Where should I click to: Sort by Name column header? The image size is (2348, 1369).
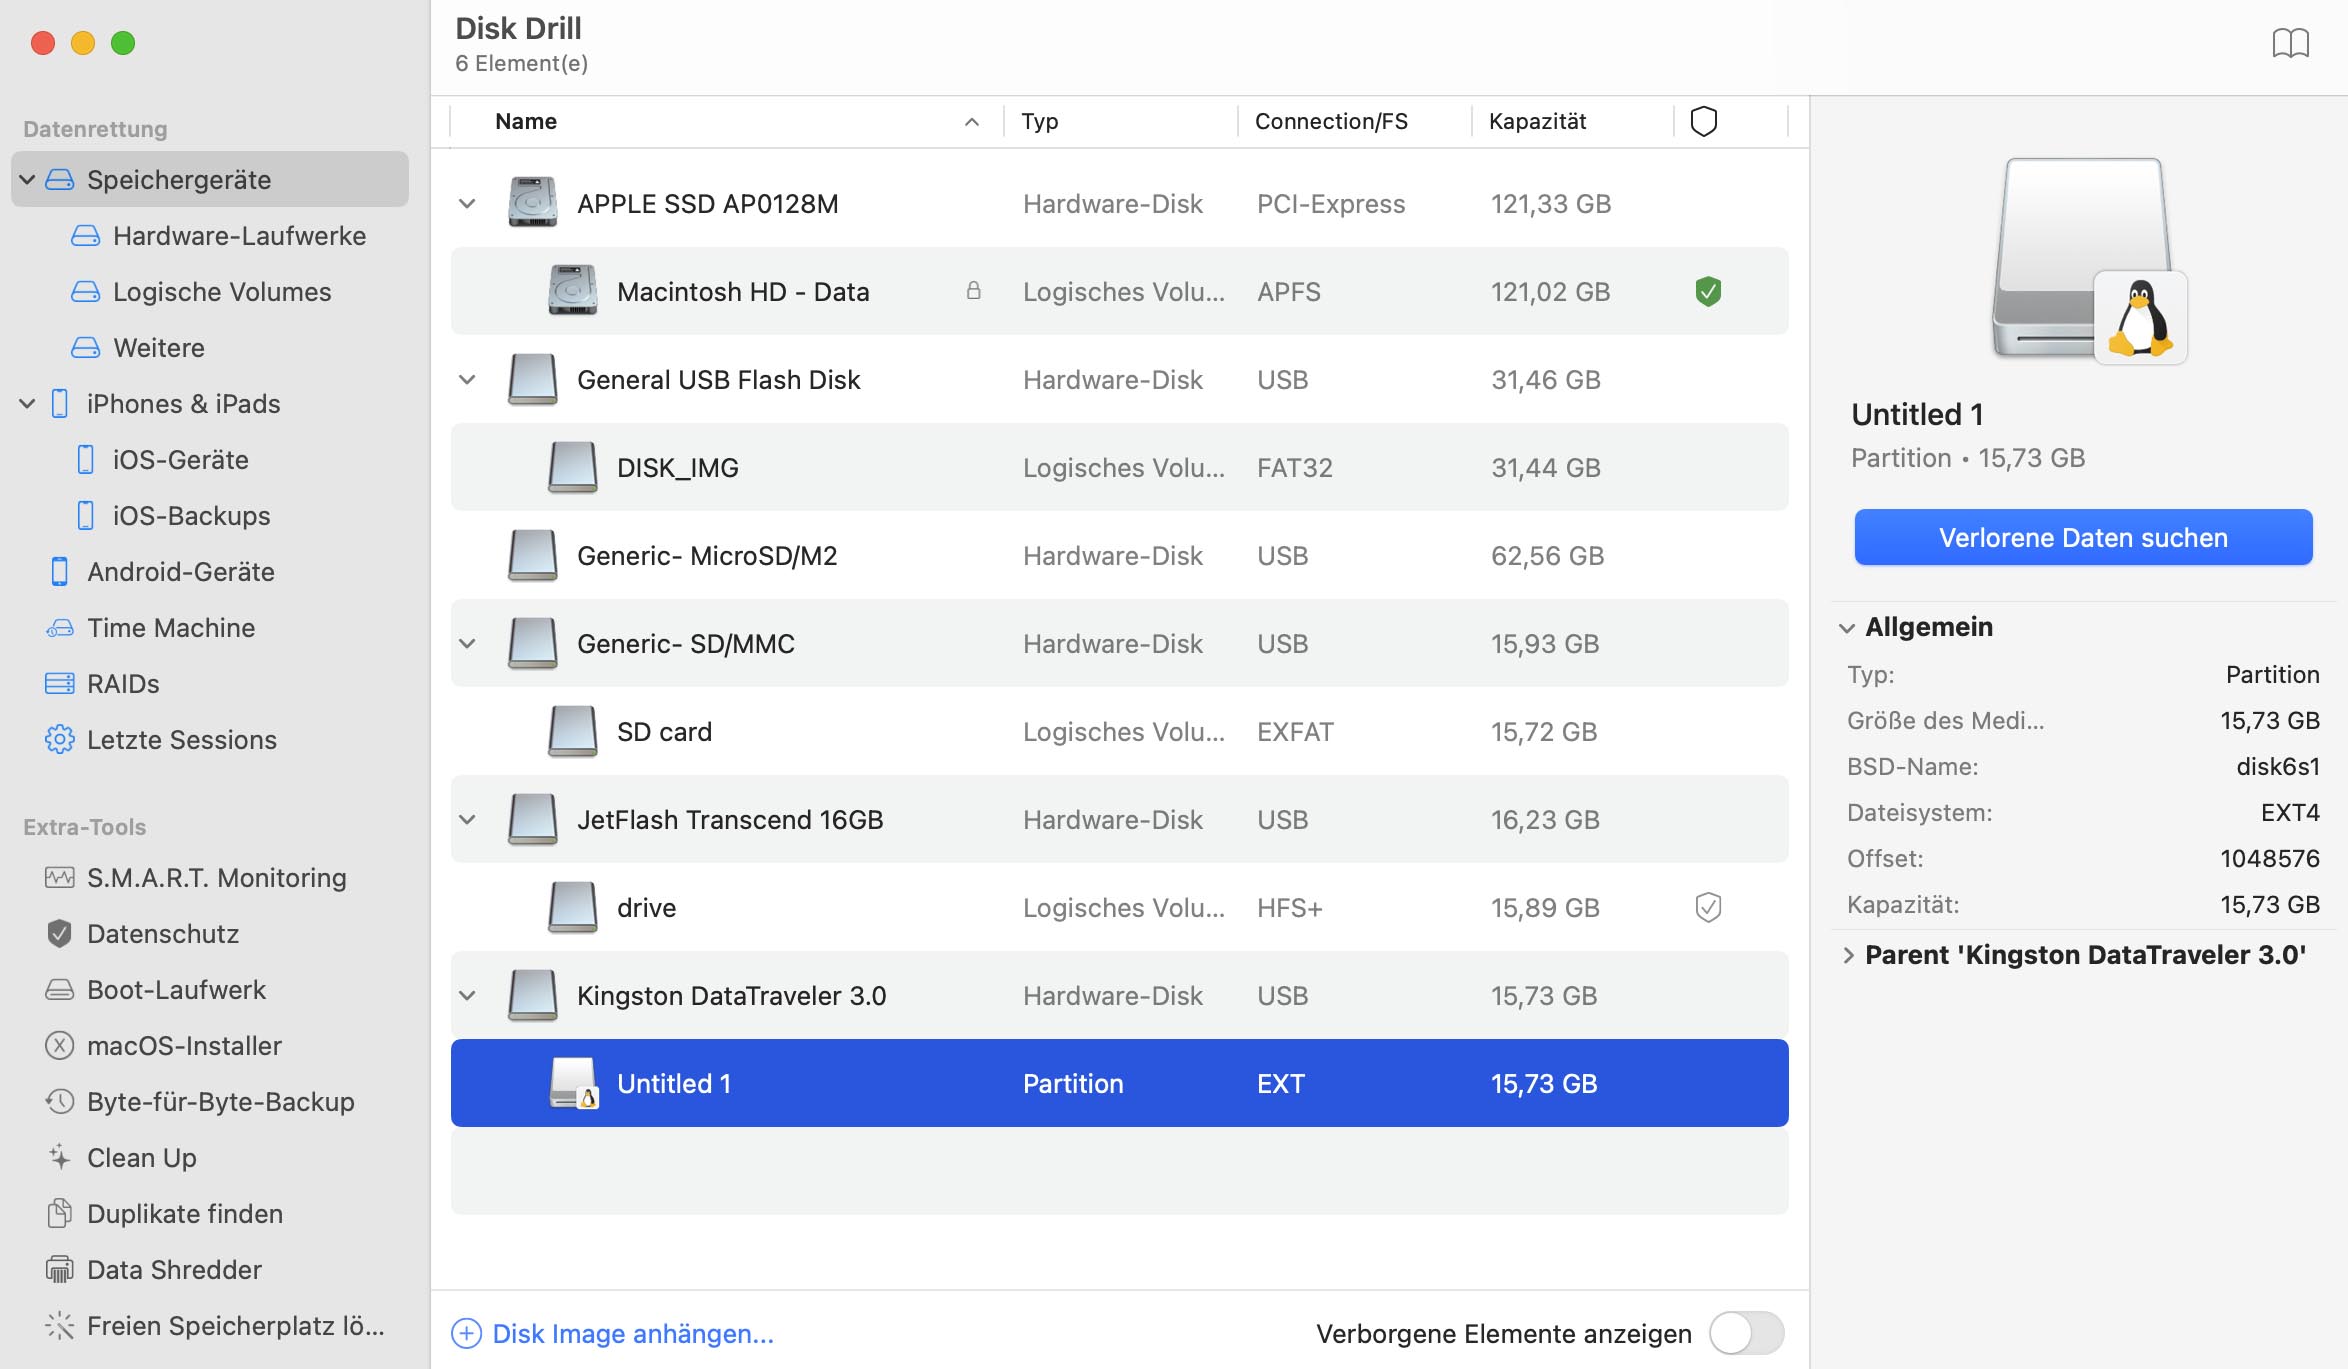click(727, 121)
